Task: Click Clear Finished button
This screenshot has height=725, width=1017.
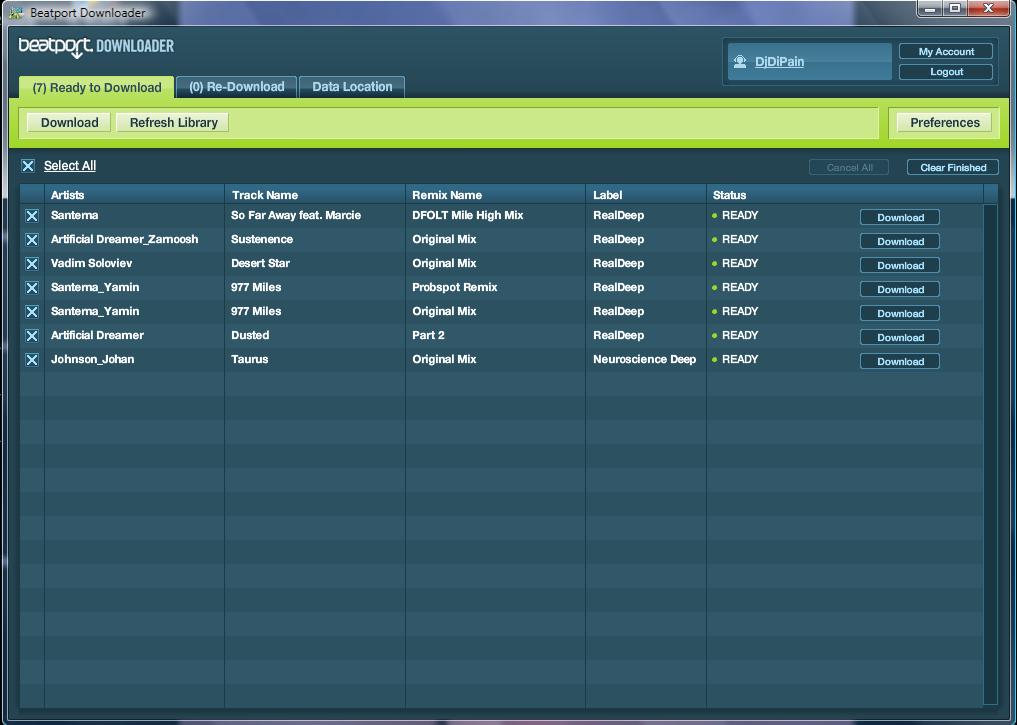Action: pyautogui.click(x=952, y=167)
